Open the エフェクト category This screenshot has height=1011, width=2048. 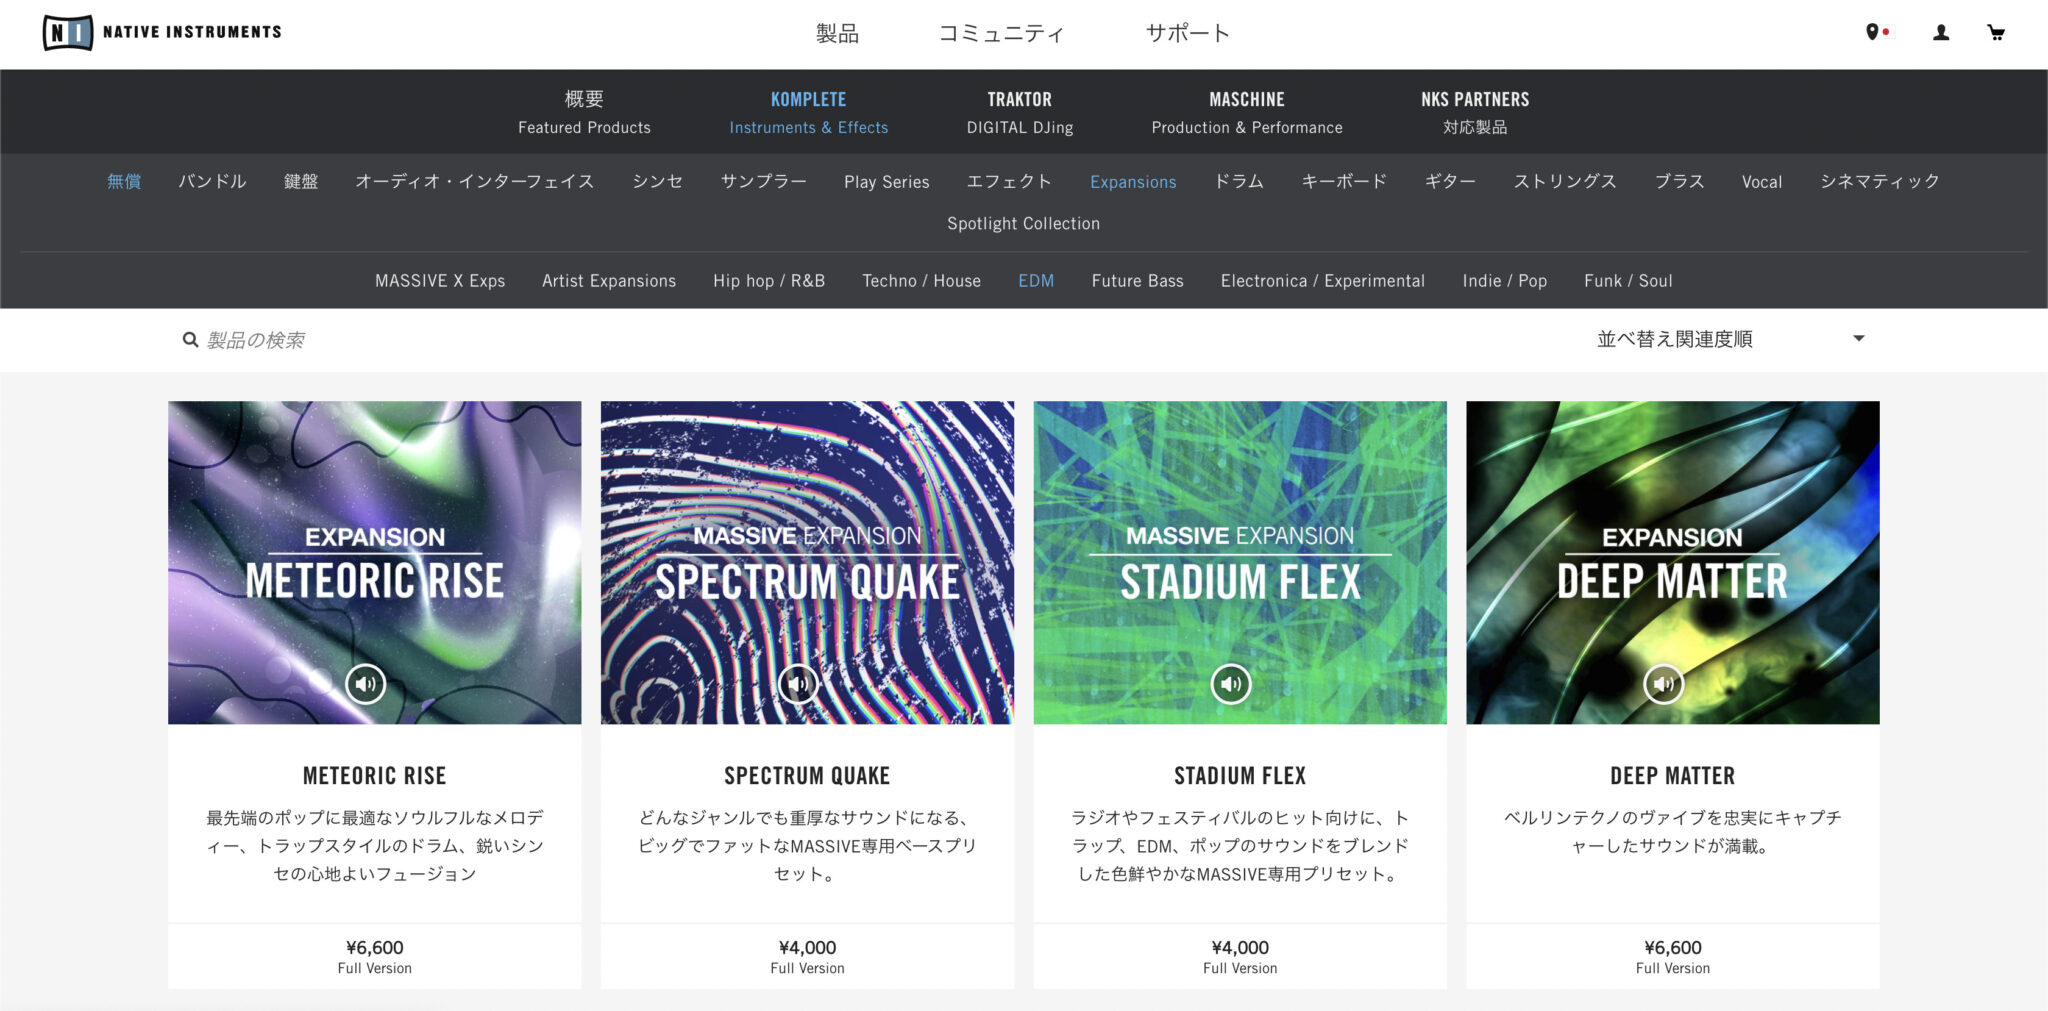(x=1009, y=181)
